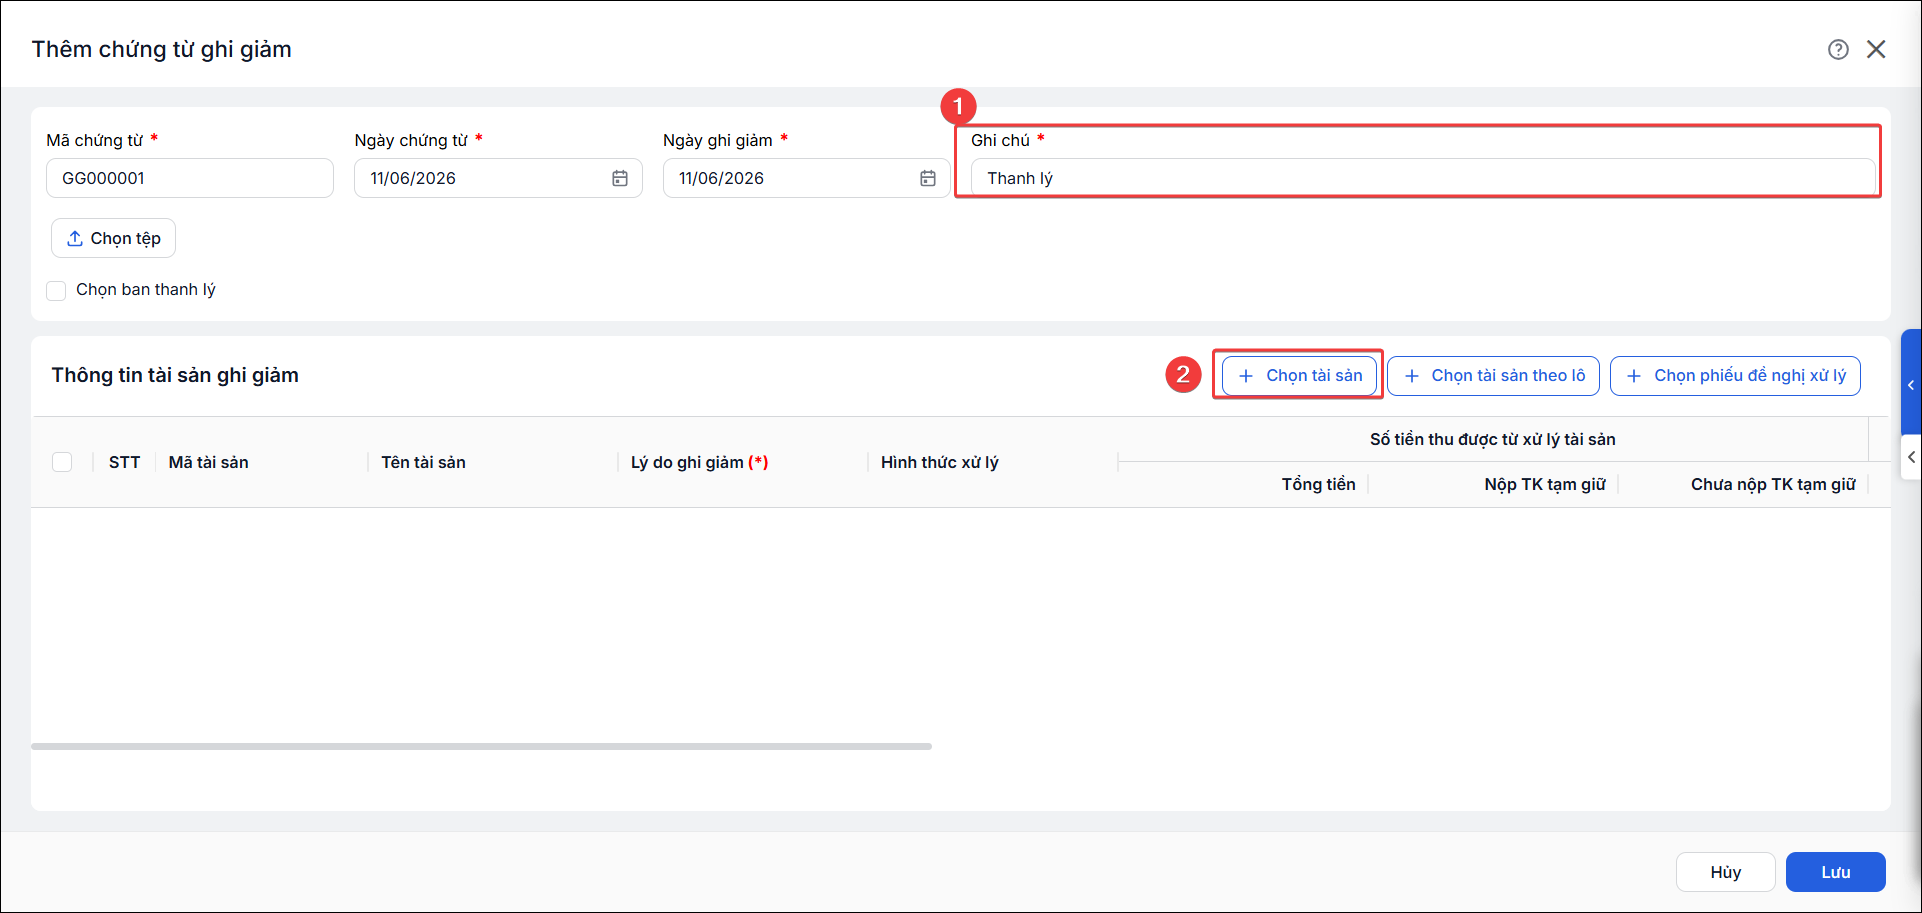
Task: Click plus icon of Chọn tài sản theo lô
Action: coord(1412,376)
